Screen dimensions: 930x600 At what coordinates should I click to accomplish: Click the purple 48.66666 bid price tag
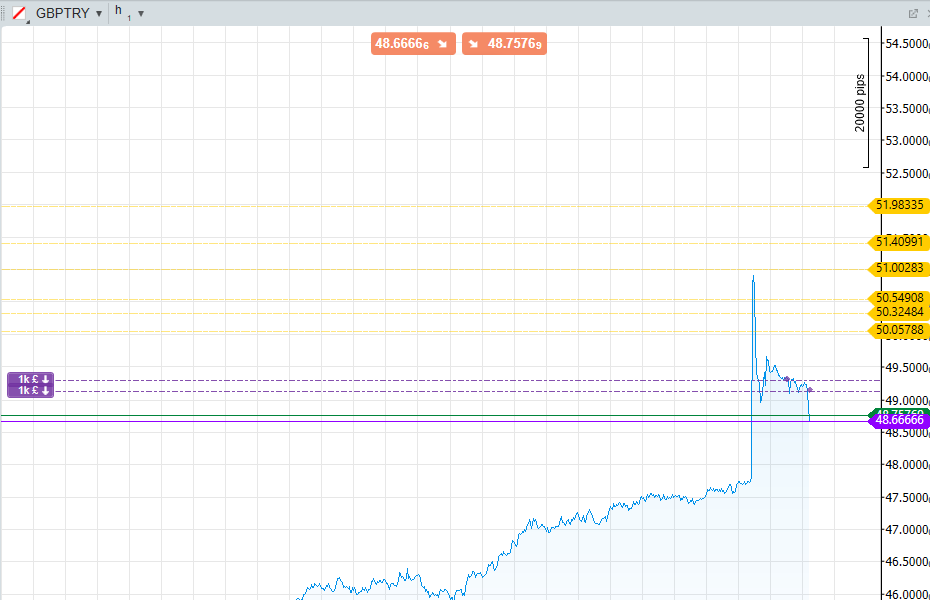(899, 421)
